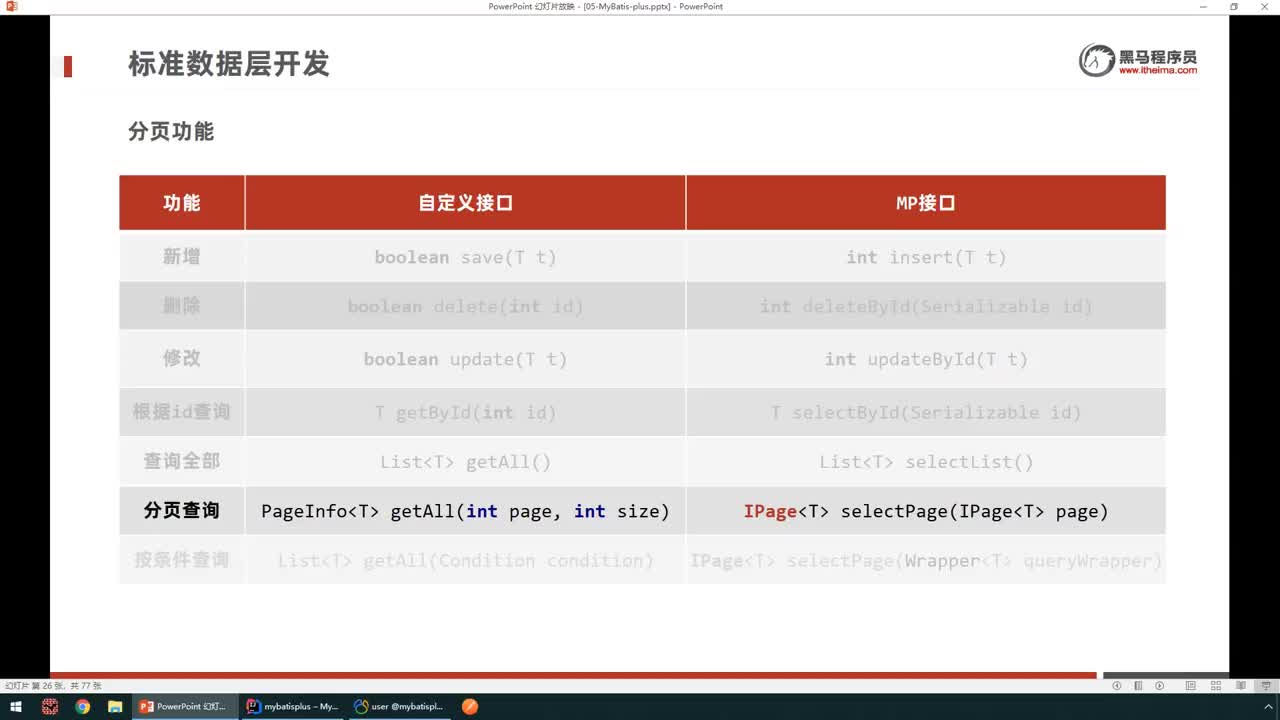The width and height of the screenshot is (1280, 720).
Task: Click the boolean save(T t) cell
Action: [466, 257]
